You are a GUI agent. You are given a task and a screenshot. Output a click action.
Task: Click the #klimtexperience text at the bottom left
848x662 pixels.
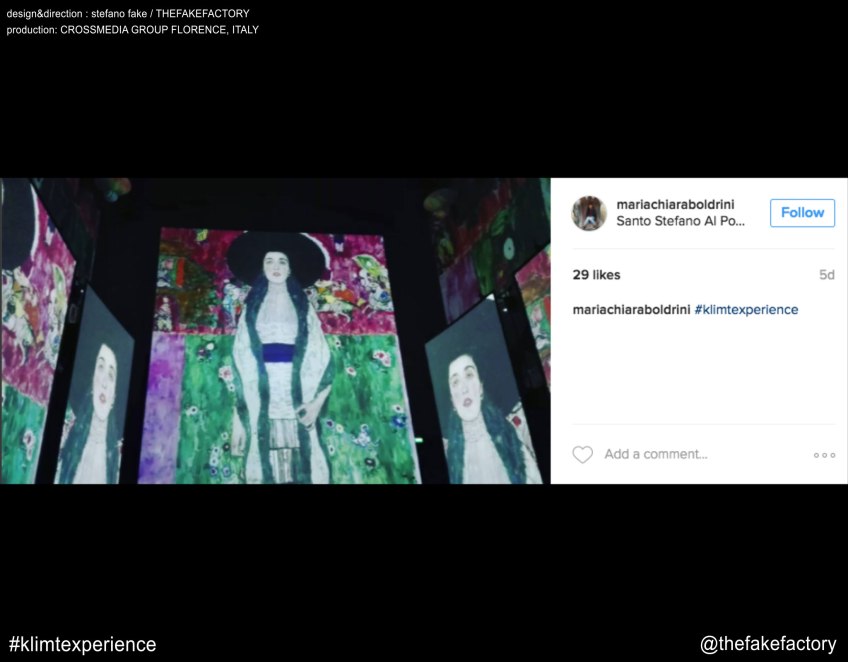83,644
